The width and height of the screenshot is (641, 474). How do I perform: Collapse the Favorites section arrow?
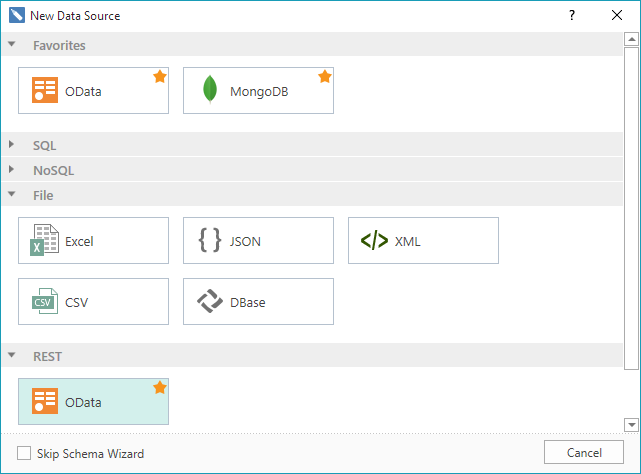pos(11,44)
